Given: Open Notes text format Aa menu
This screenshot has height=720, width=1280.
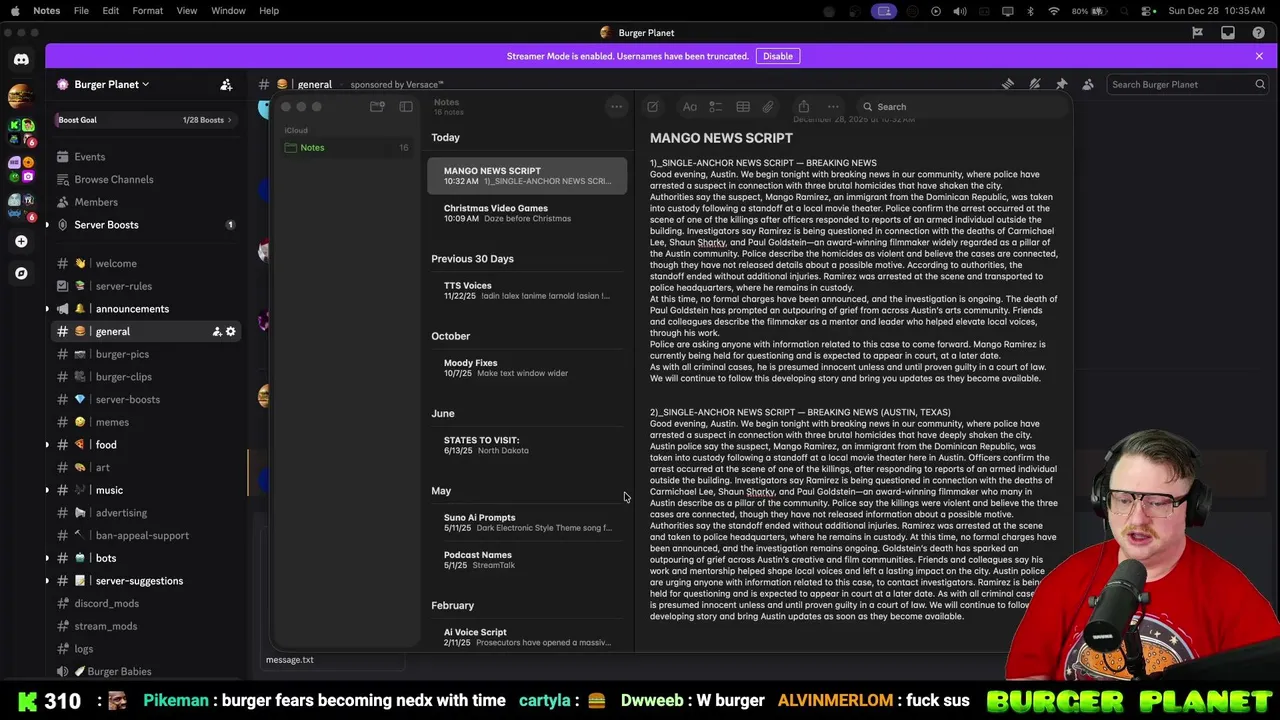Looking at the screenshot, I should click(x=690, y=107).
